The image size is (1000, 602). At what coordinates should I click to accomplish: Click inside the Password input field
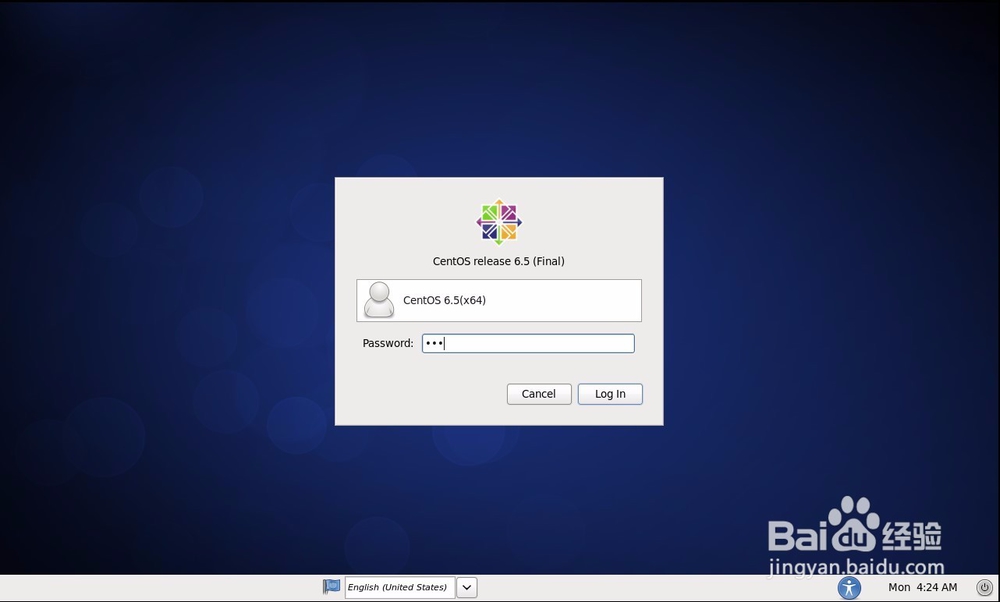528,343
